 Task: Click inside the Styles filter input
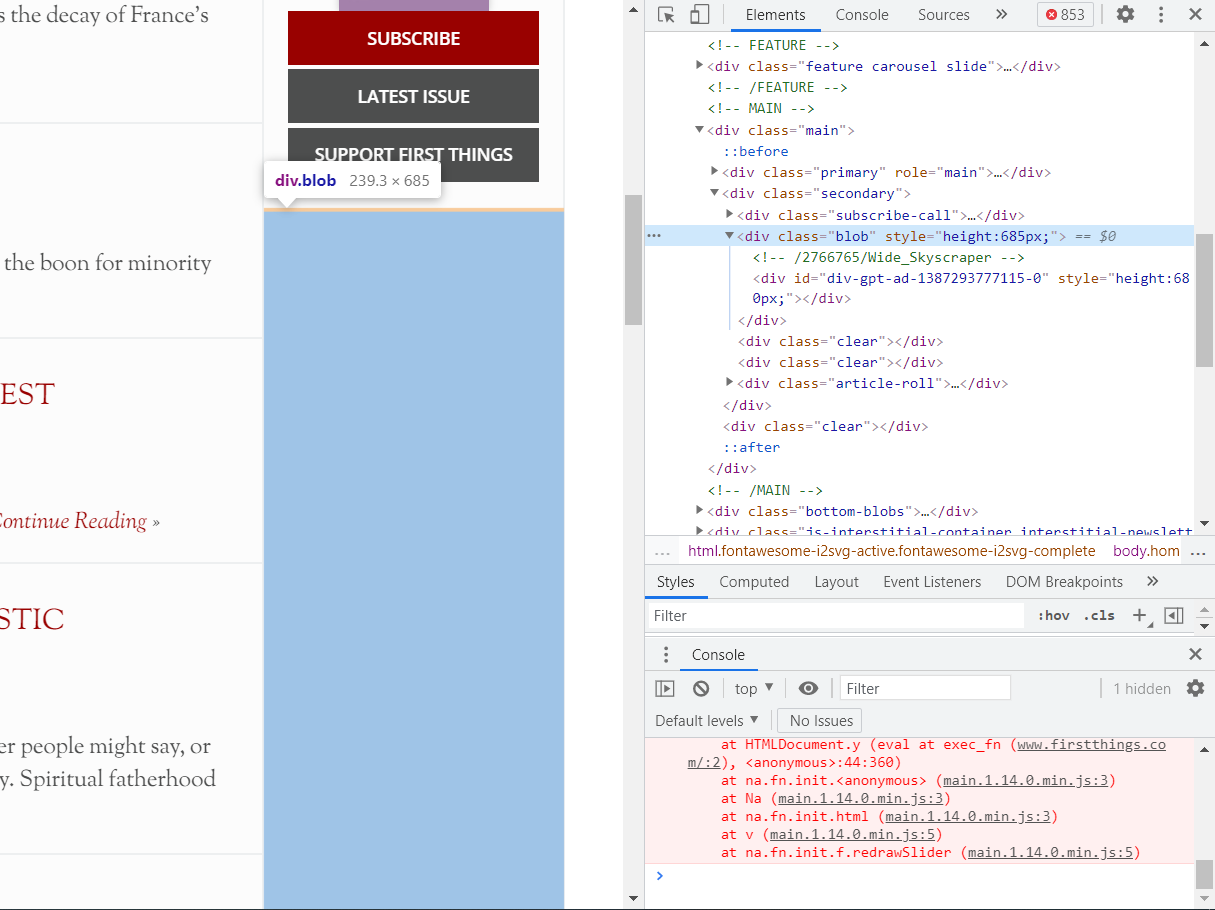tap(835, 615)
